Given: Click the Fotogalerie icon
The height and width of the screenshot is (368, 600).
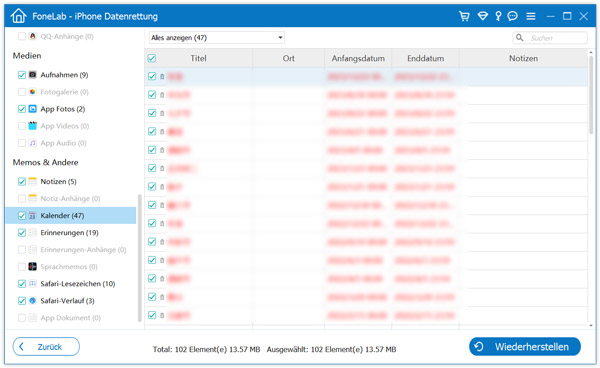Looking at the screenshot, I should [x=33, y=92].
